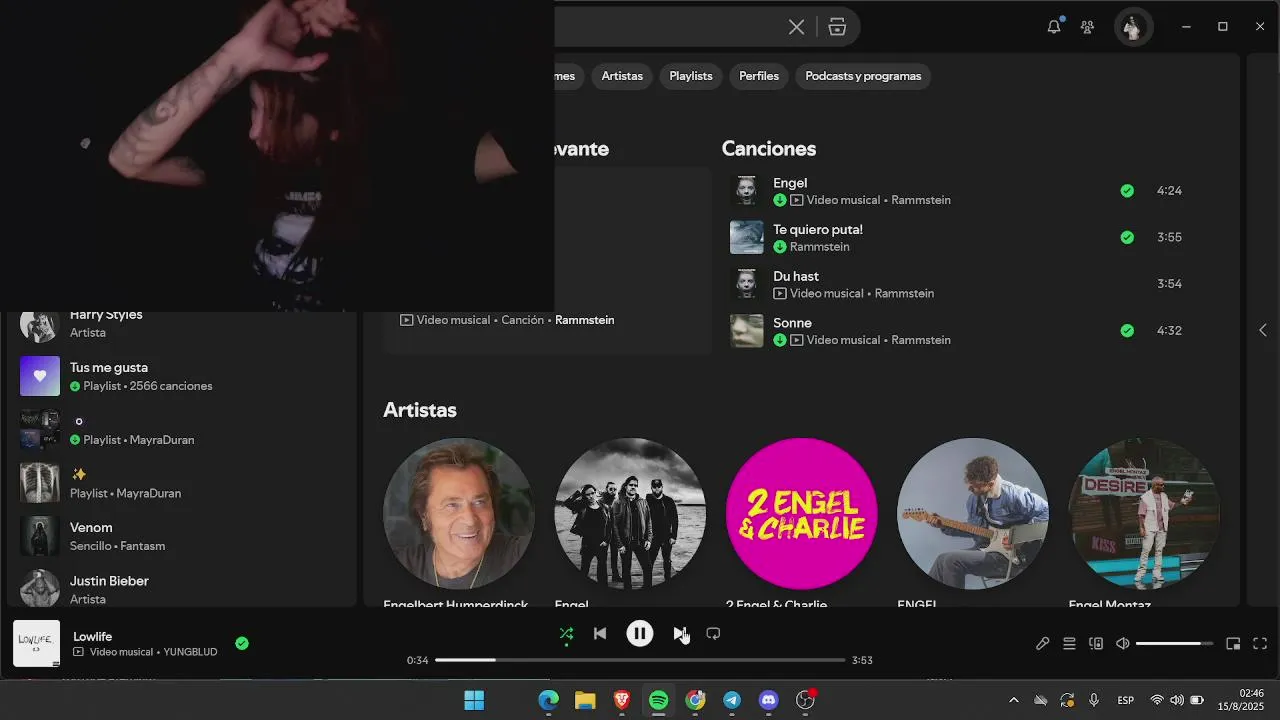The image size is (1280, 720).
Task: Open the sparkles playlist by MayraDuran
Action: point(182,483)
